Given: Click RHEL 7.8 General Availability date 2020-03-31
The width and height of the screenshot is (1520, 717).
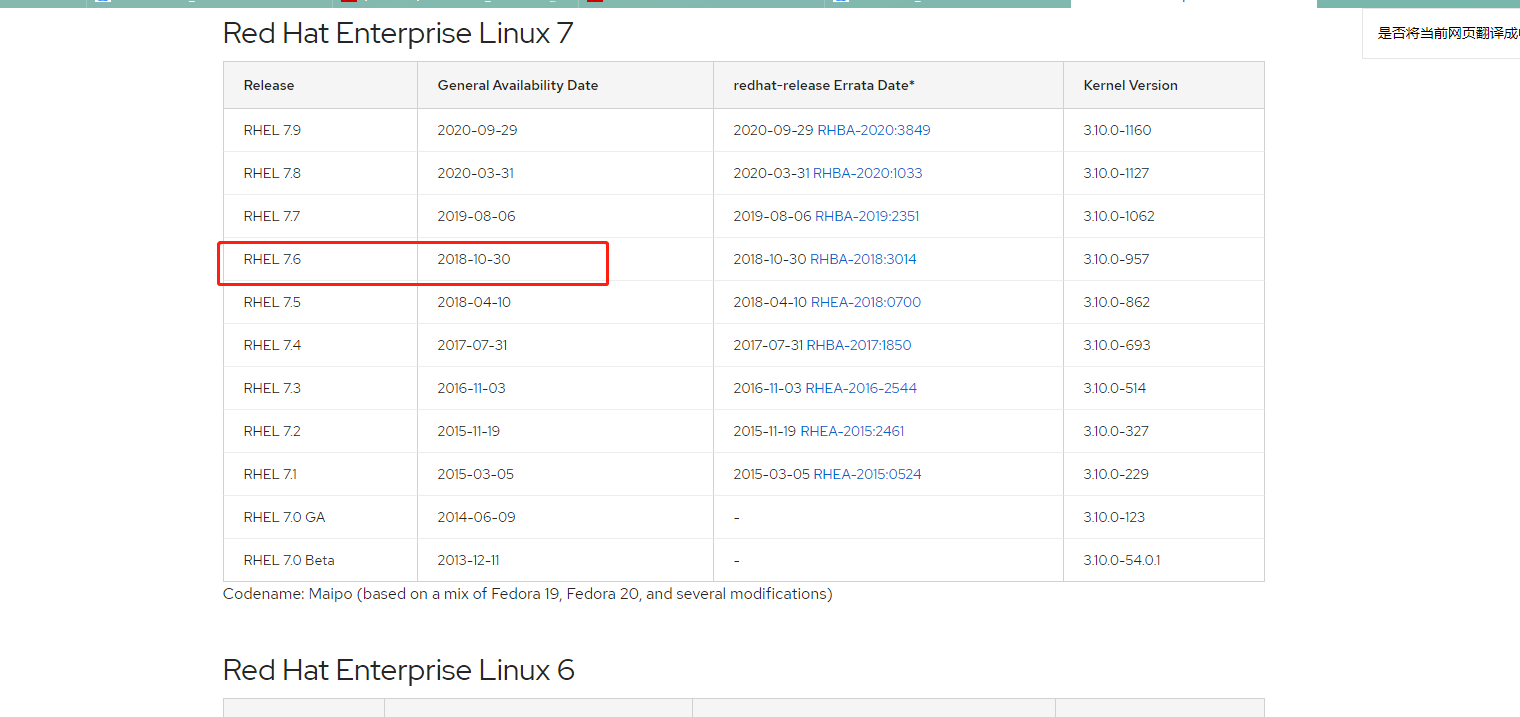Looking at the screenshot, I should (x=475, y=173).
